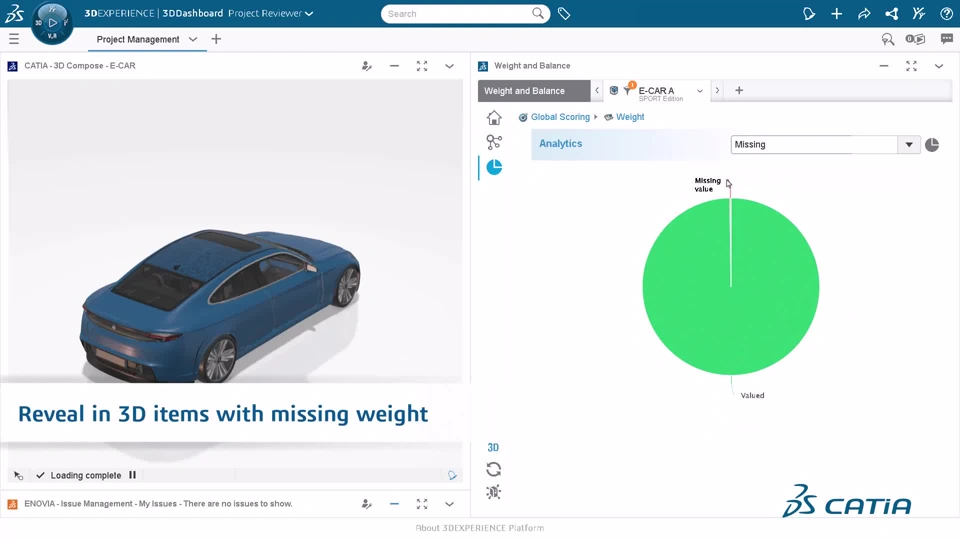This screenshot has width=960, height=540.
Task: Click the filter icon next to E-CAR A
Action: click(628, 90)
